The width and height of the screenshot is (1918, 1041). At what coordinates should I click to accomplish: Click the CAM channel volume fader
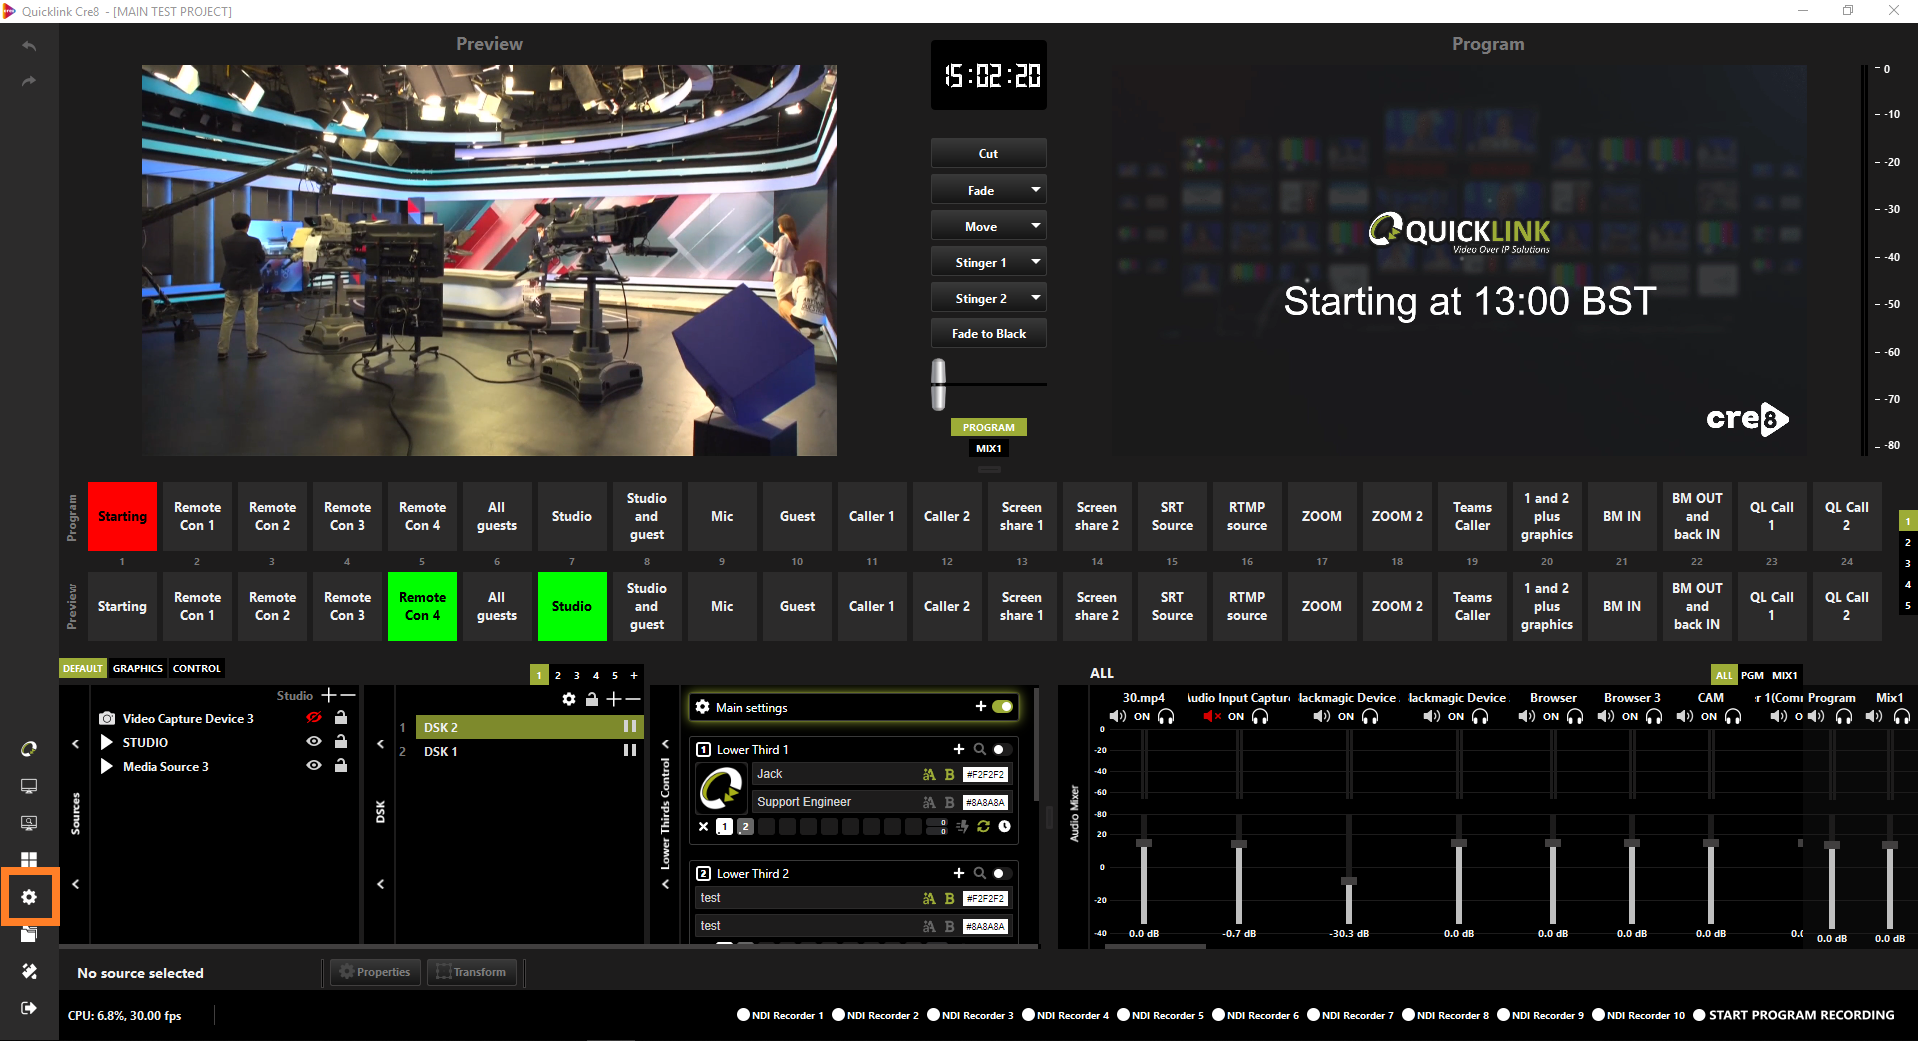click(x=1711, y=843)
